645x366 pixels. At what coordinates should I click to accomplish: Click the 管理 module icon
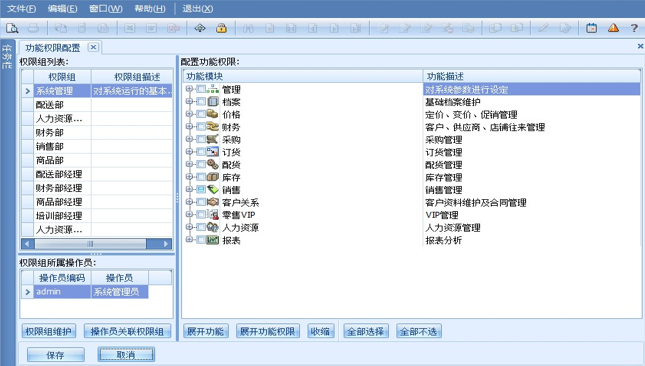tap(213, 89)
